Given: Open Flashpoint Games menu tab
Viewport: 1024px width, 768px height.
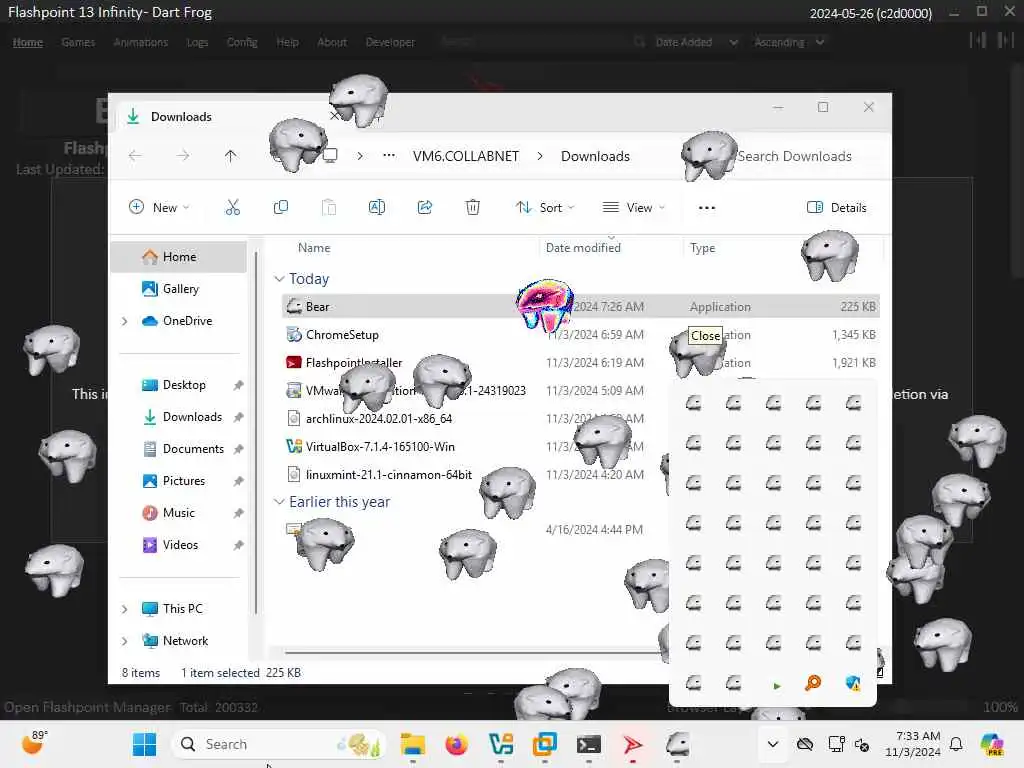Looking at the screenshot, I should pyautogui.click(x=78, y=42).
